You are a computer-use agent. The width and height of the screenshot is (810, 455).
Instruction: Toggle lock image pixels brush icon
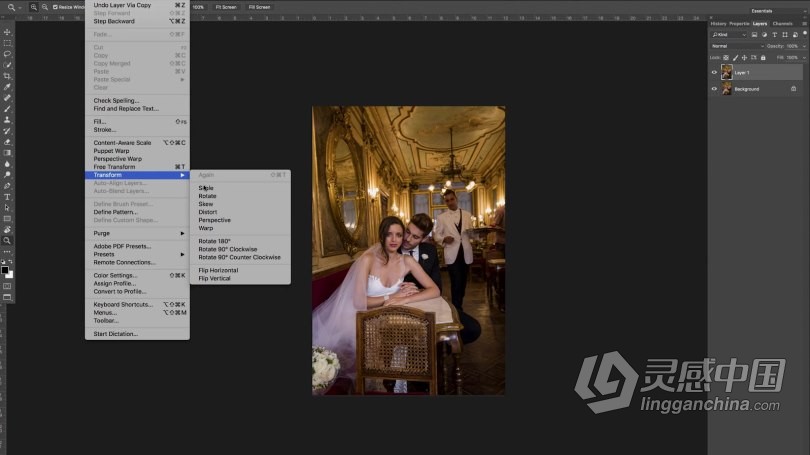pos(735,58)
